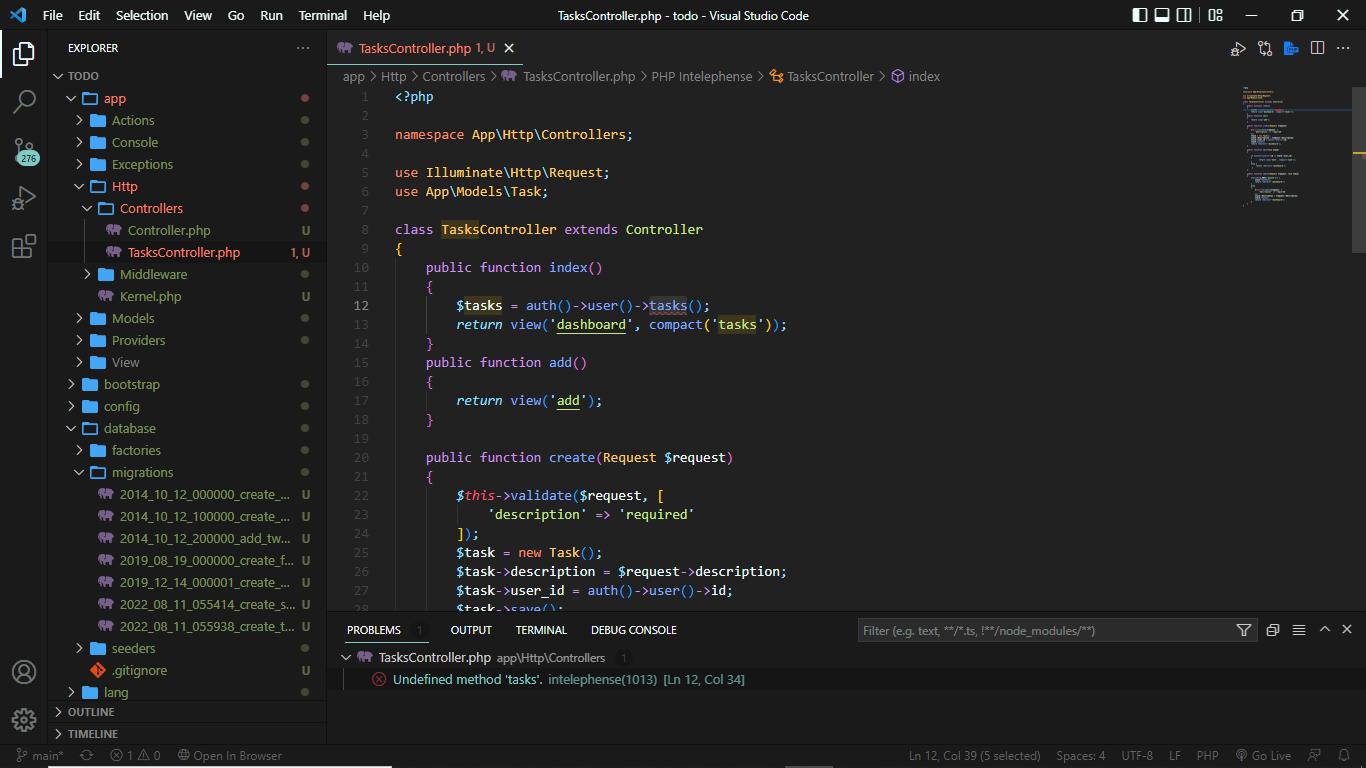Click the synchronize changes icon in status bar
This screenshot has height=768, width=1366.
coord(86,756)
